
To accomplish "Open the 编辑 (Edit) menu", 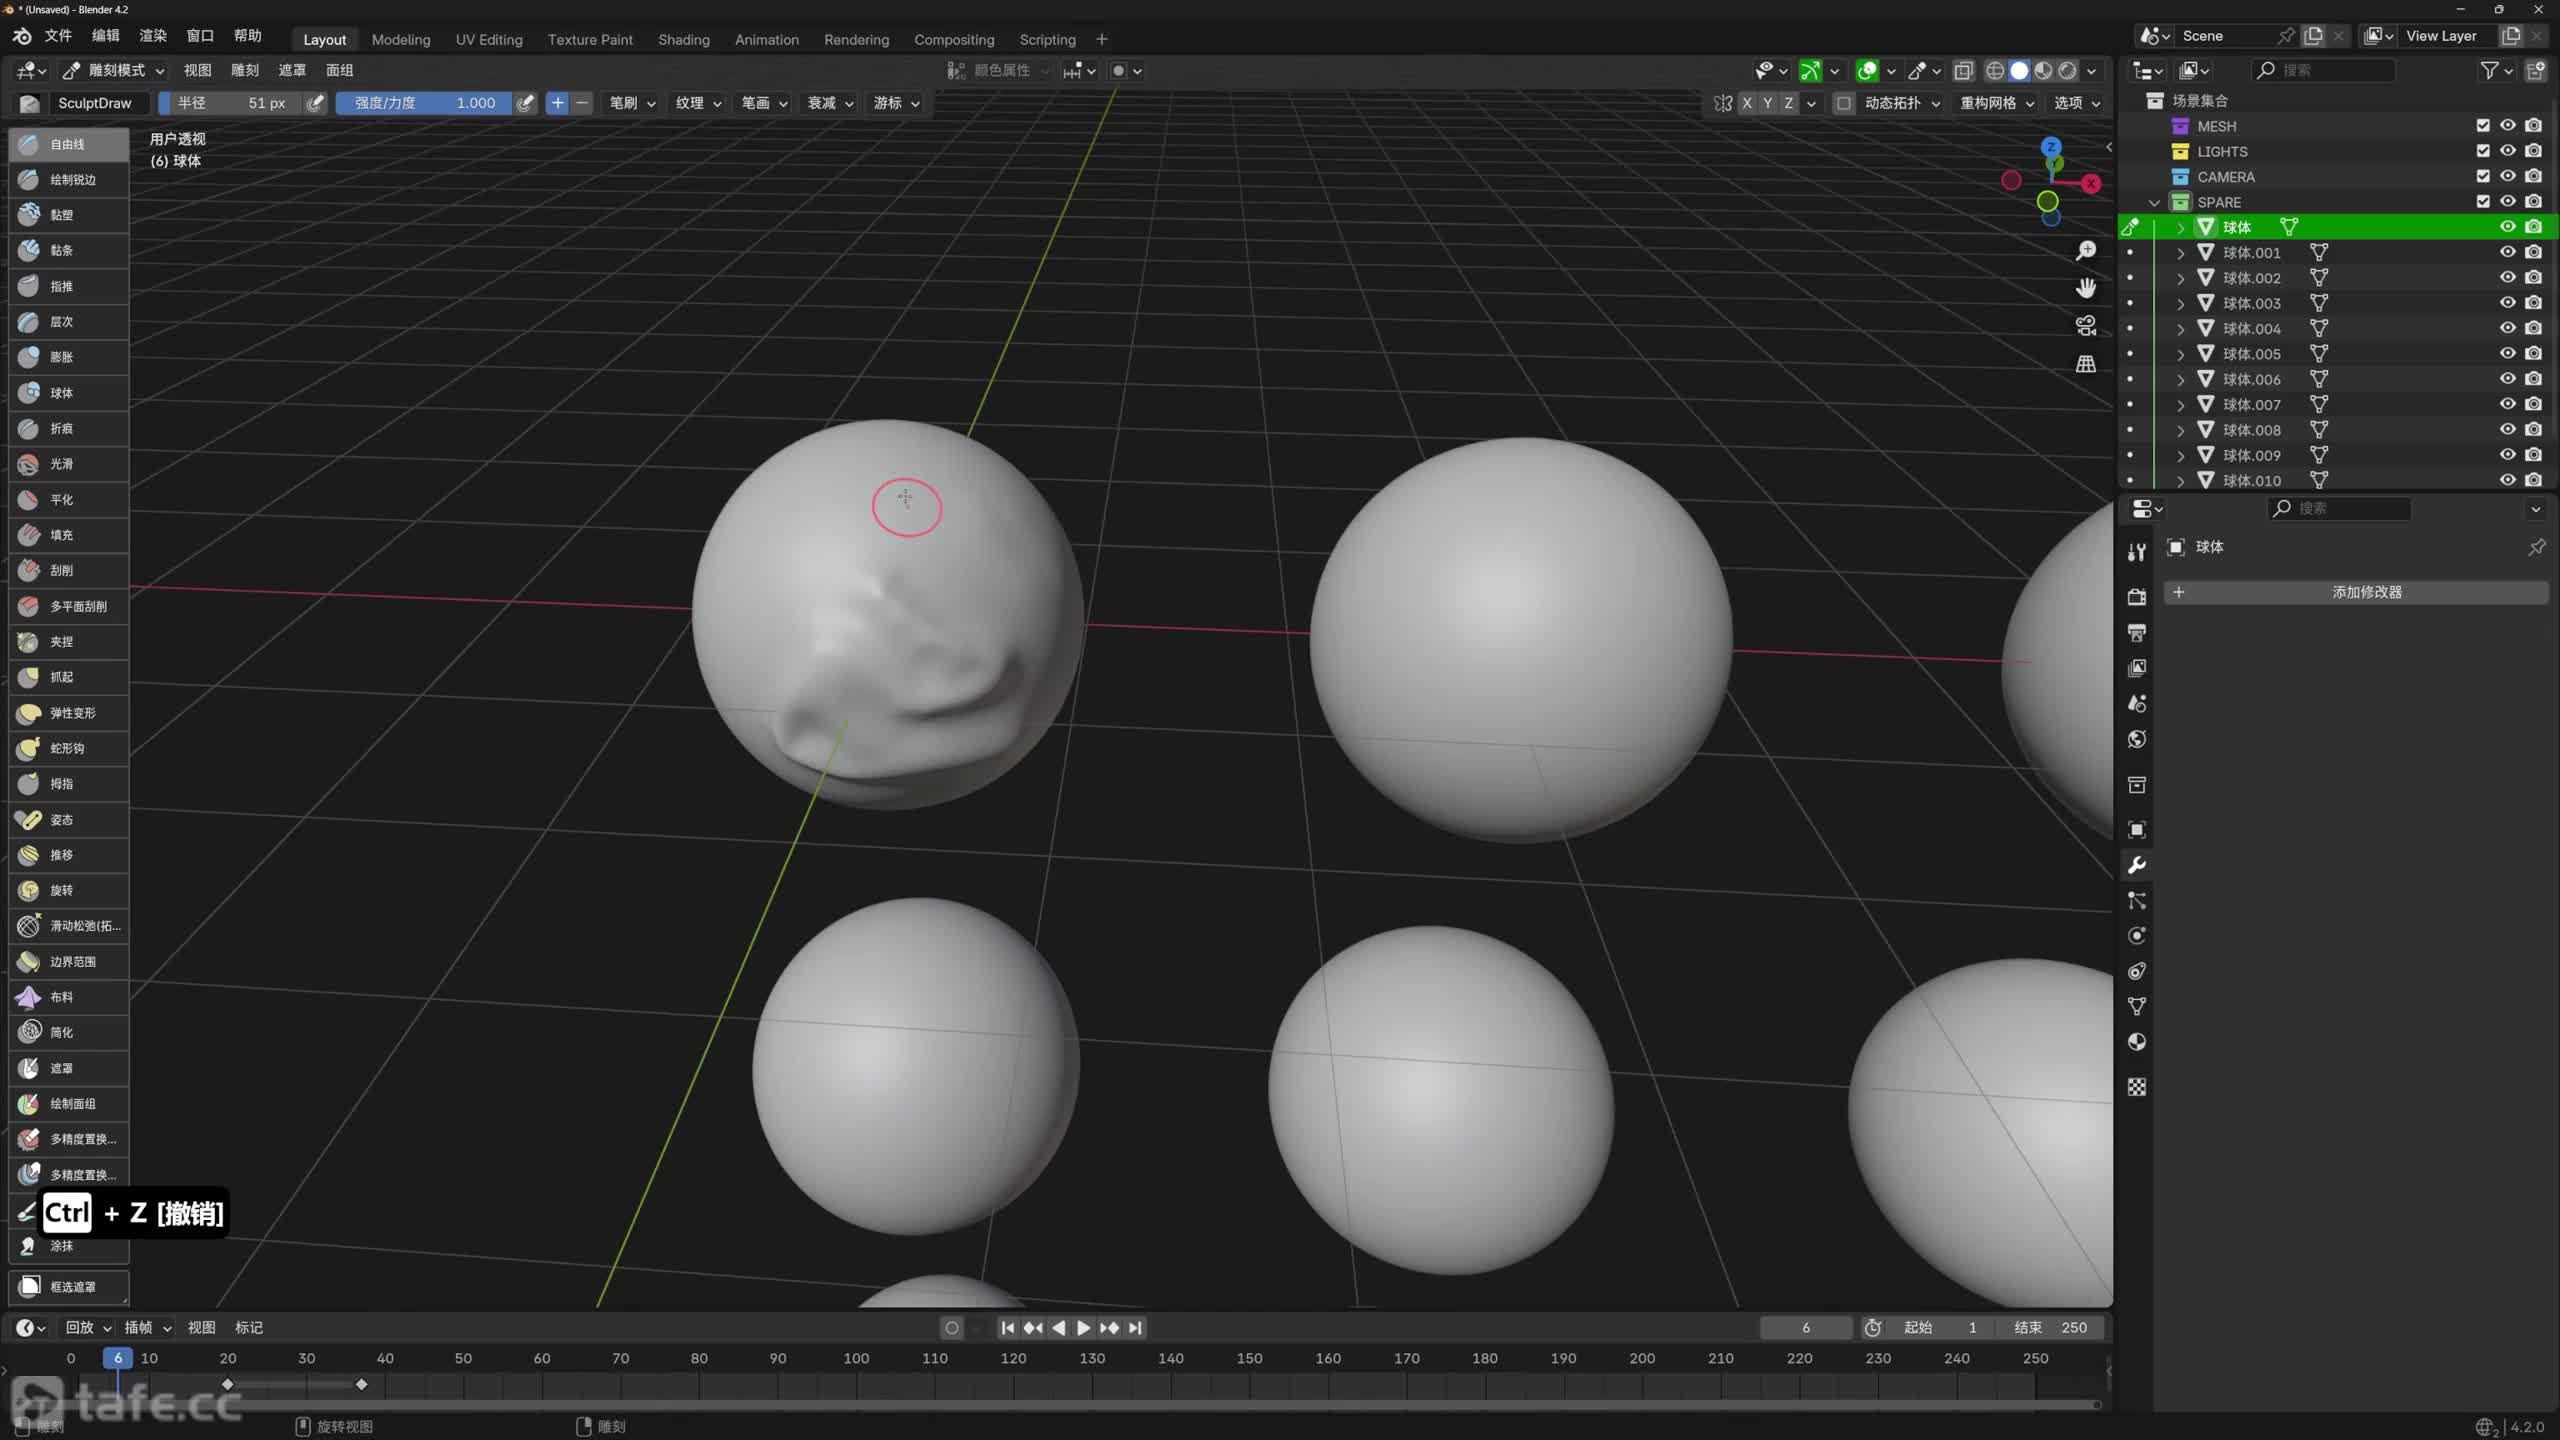I will (105, 36).
